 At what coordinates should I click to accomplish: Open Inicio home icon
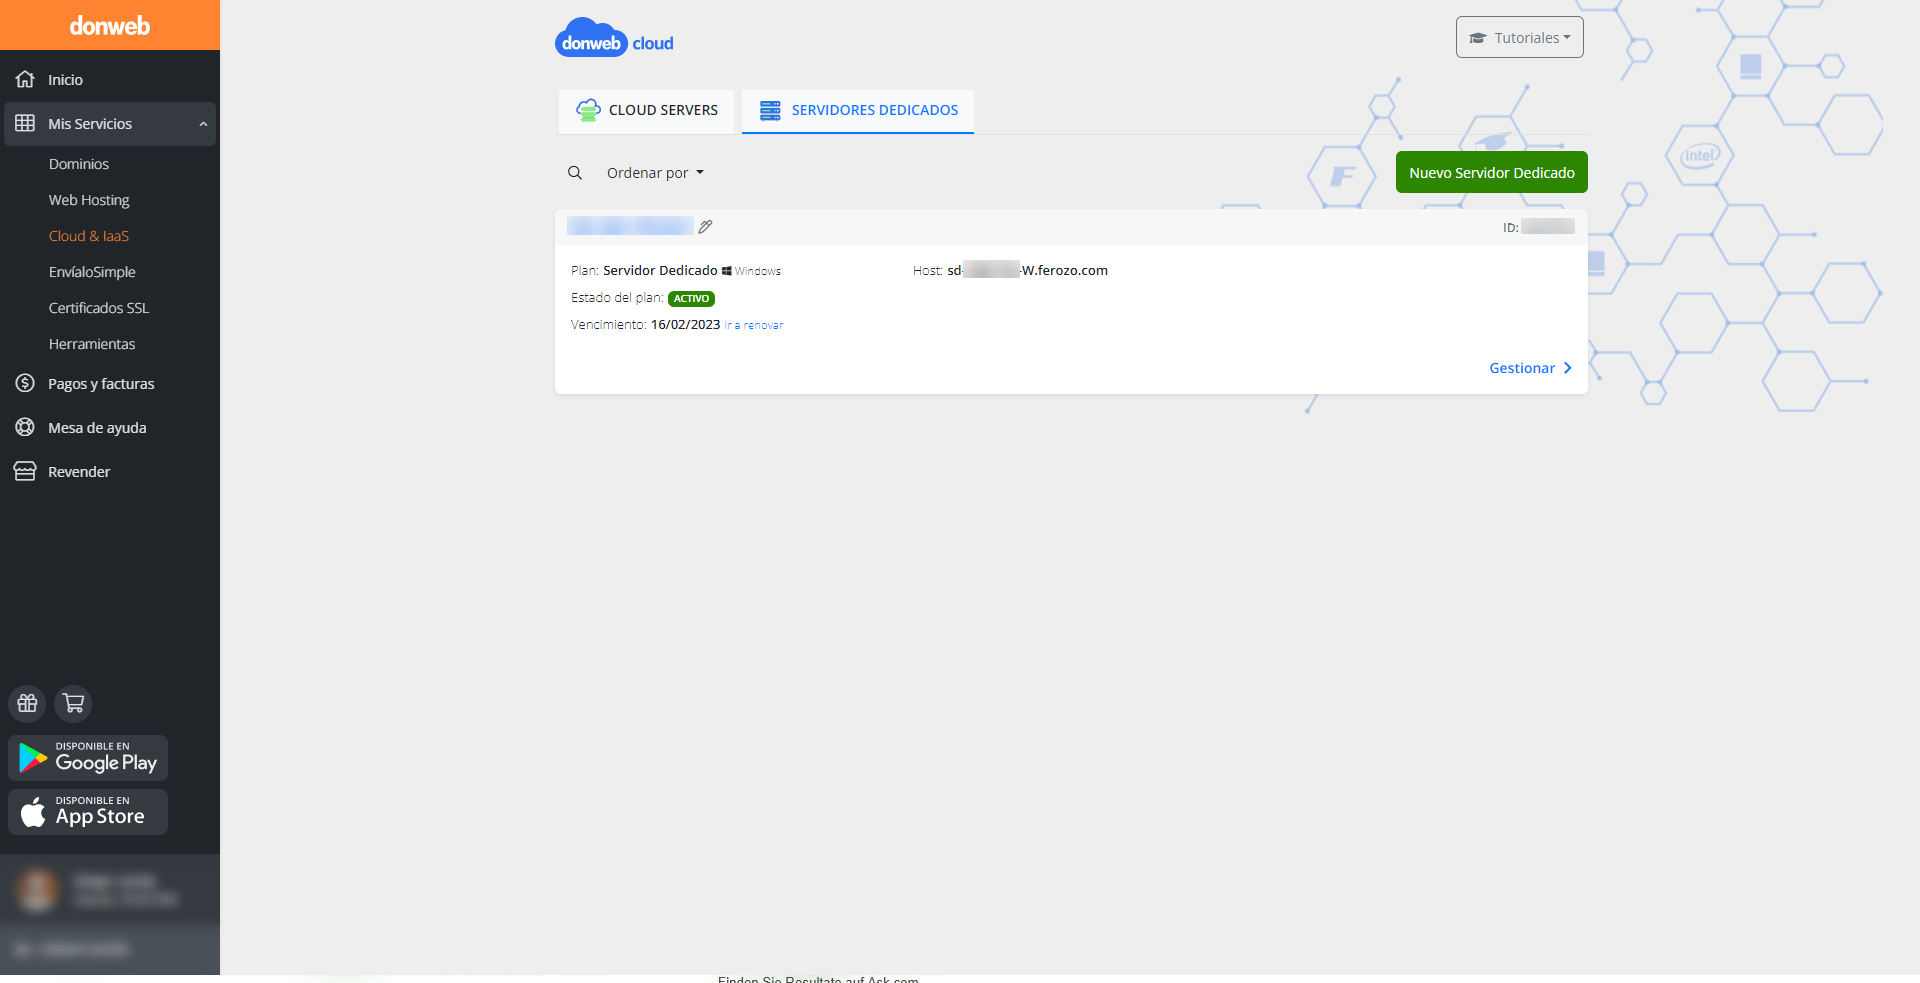pyautogui.click(x=25, y=79)
